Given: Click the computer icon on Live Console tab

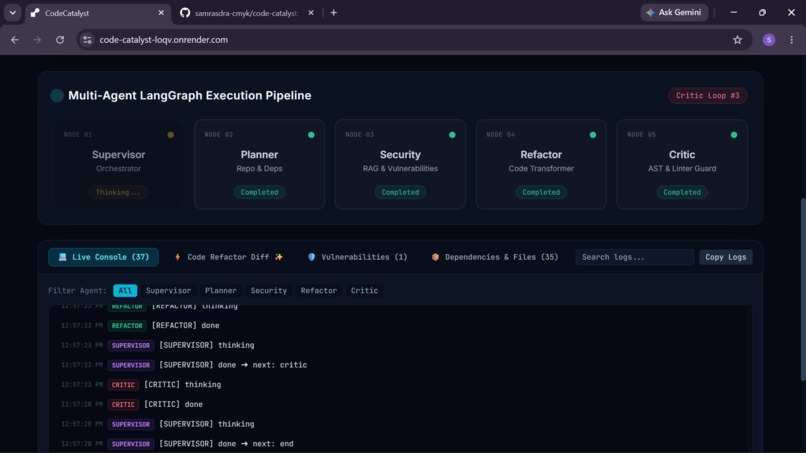Looking at the screenshot, I should (x=63, y=257).
